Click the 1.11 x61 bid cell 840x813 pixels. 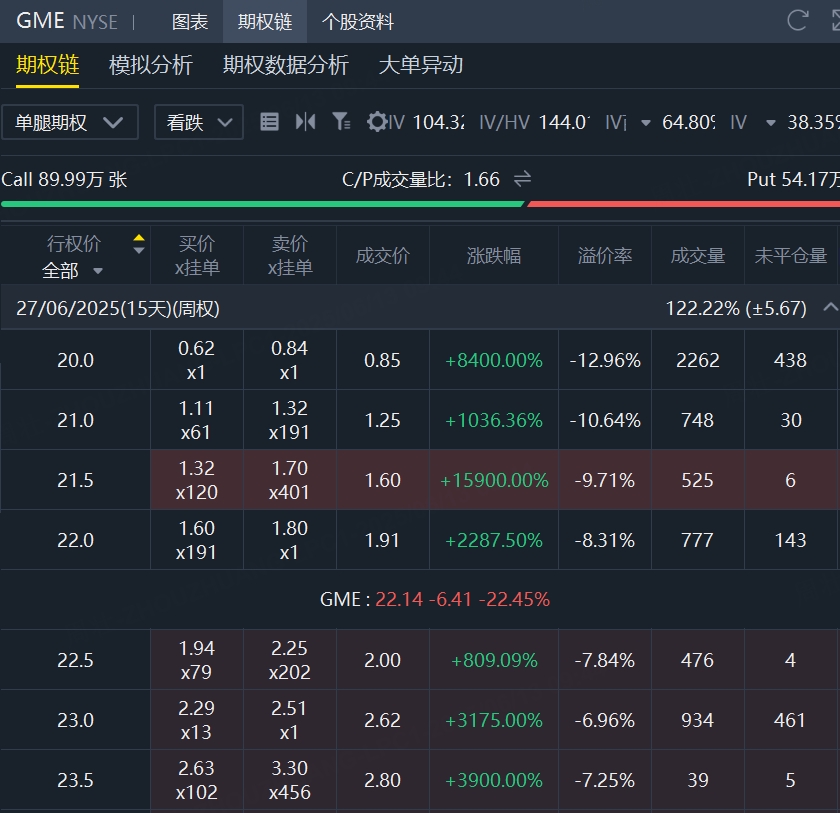coord(197,420)
